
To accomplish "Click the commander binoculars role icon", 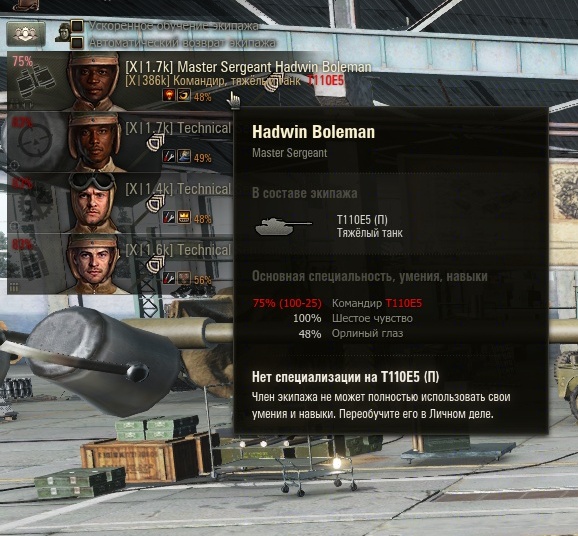I will (x=35, y=83).
